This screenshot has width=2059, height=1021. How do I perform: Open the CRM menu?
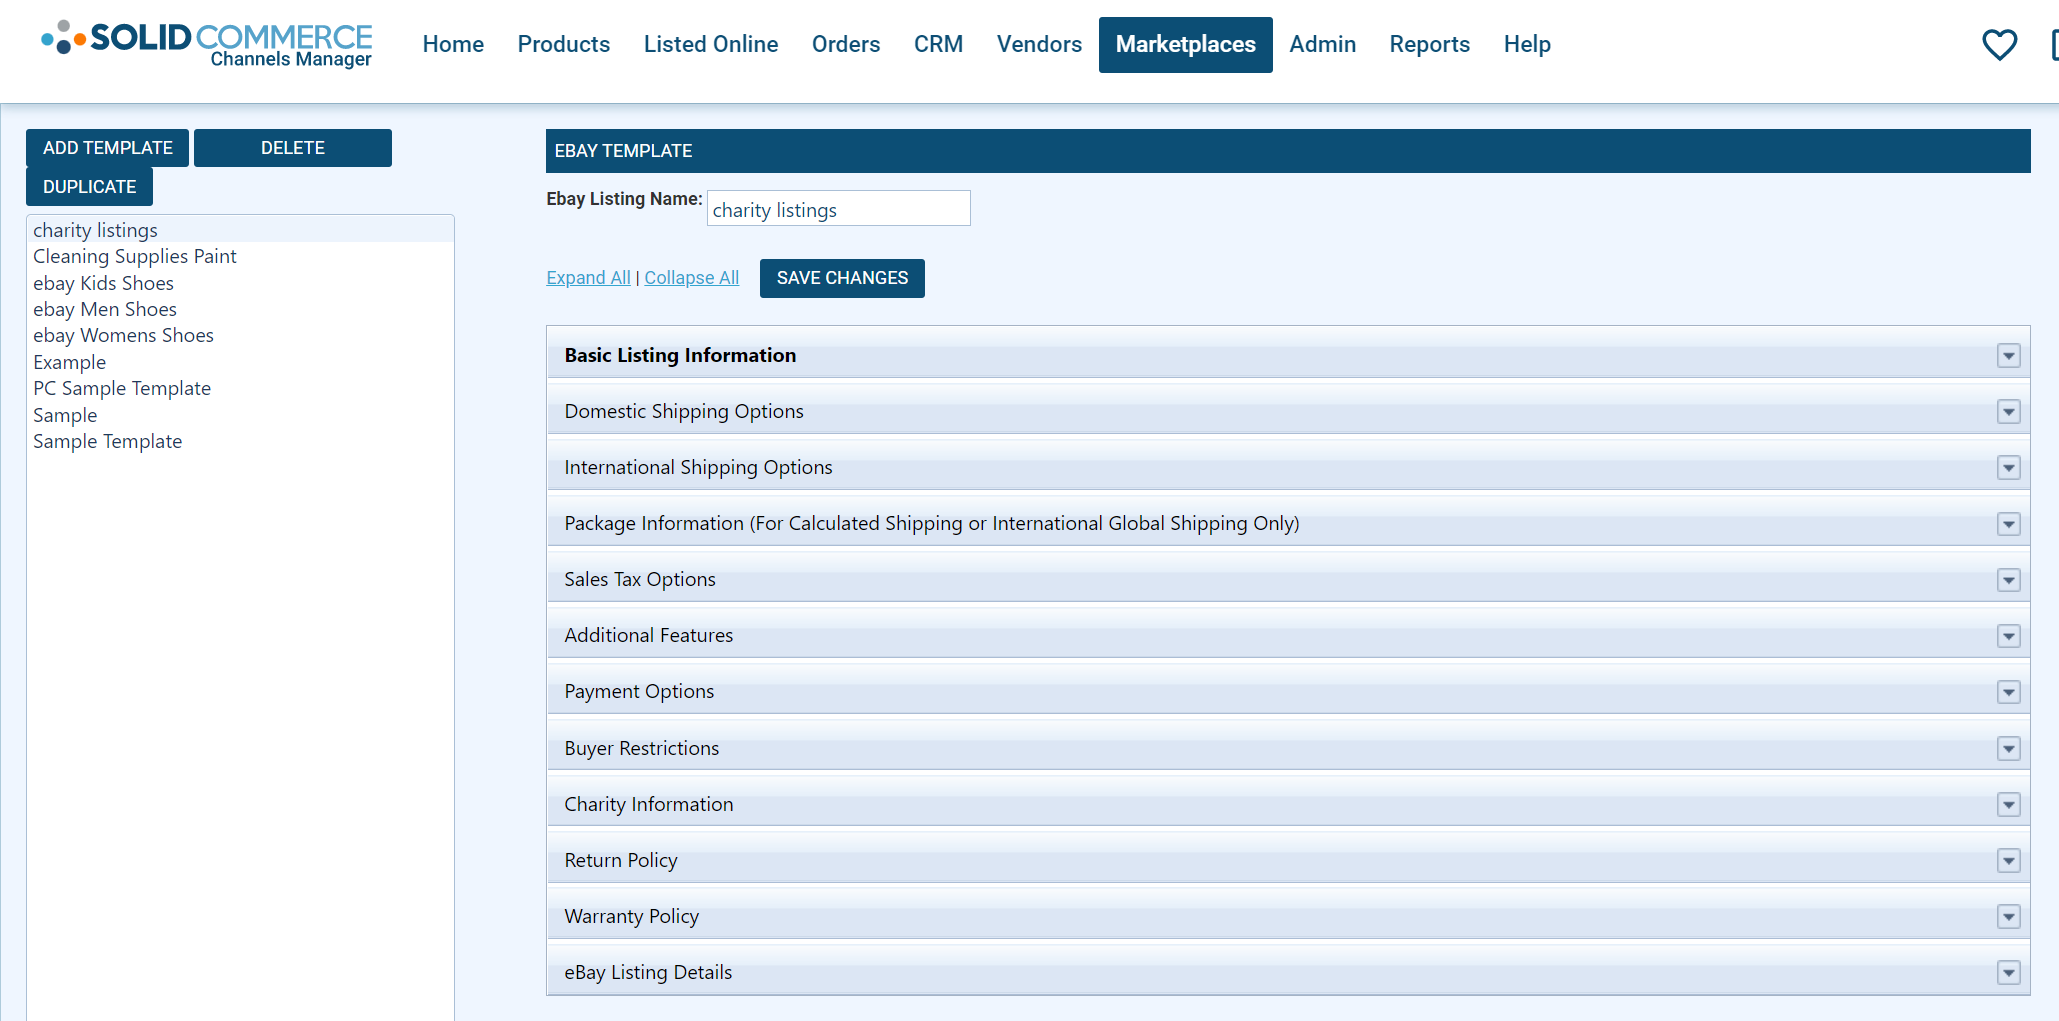pos(938,44)
